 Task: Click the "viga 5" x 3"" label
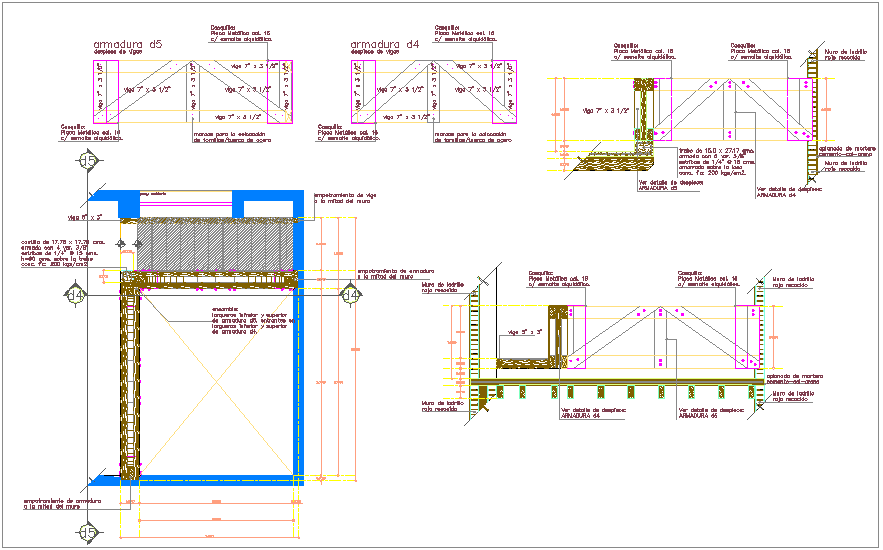tap(525, 331)
